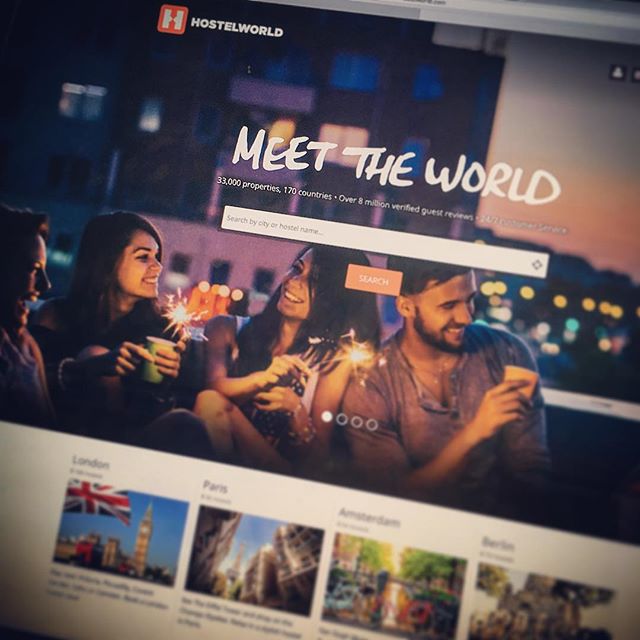Select the fourth carousel dot
This screenshot has width=640, height=640.
coord(372,425)
